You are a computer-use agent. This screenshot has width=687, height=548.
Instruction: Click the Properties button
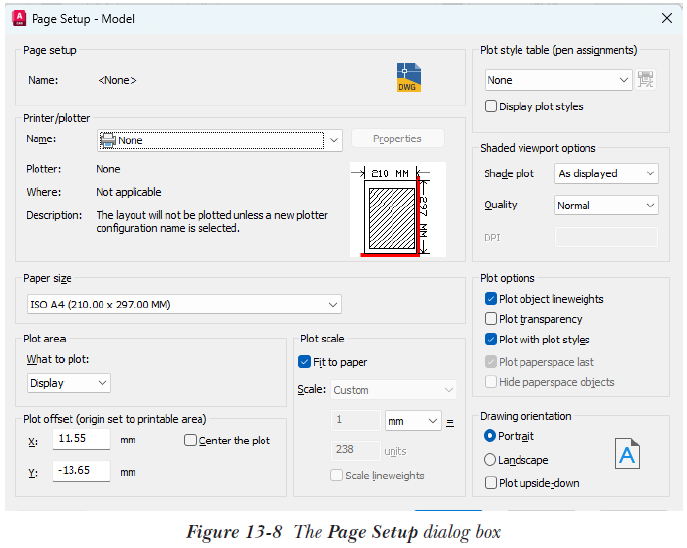pos(397,139)
